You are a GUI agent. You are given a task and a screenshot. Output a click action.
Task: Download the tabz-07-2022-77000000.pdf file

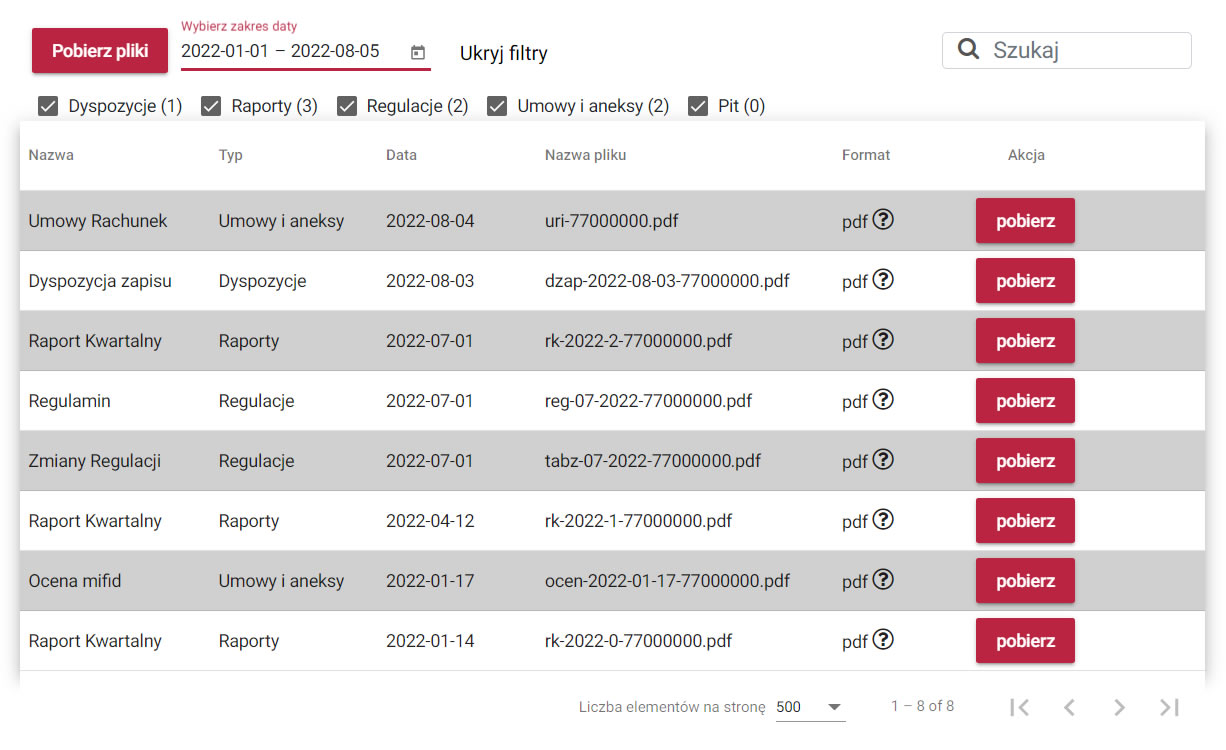pos(1025,461)
